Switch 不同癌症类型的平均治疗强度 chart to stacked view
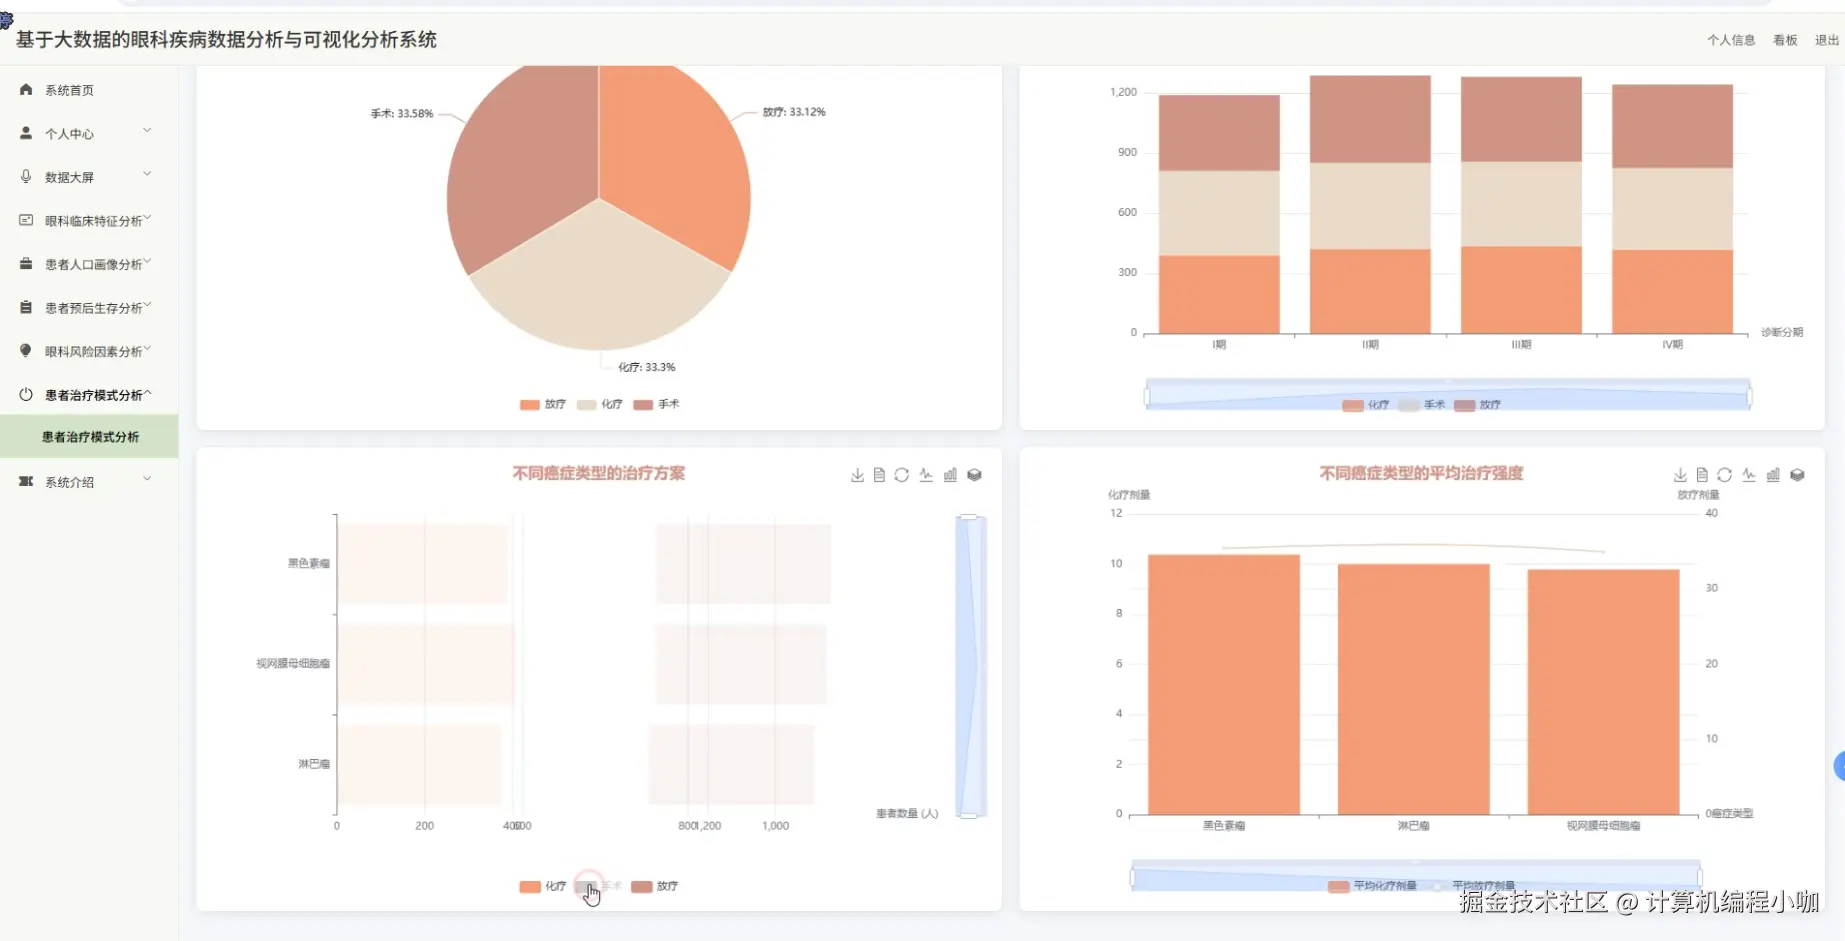Screen dimensions: 1845x941 pyautogui.click(x=1797, y=475)
